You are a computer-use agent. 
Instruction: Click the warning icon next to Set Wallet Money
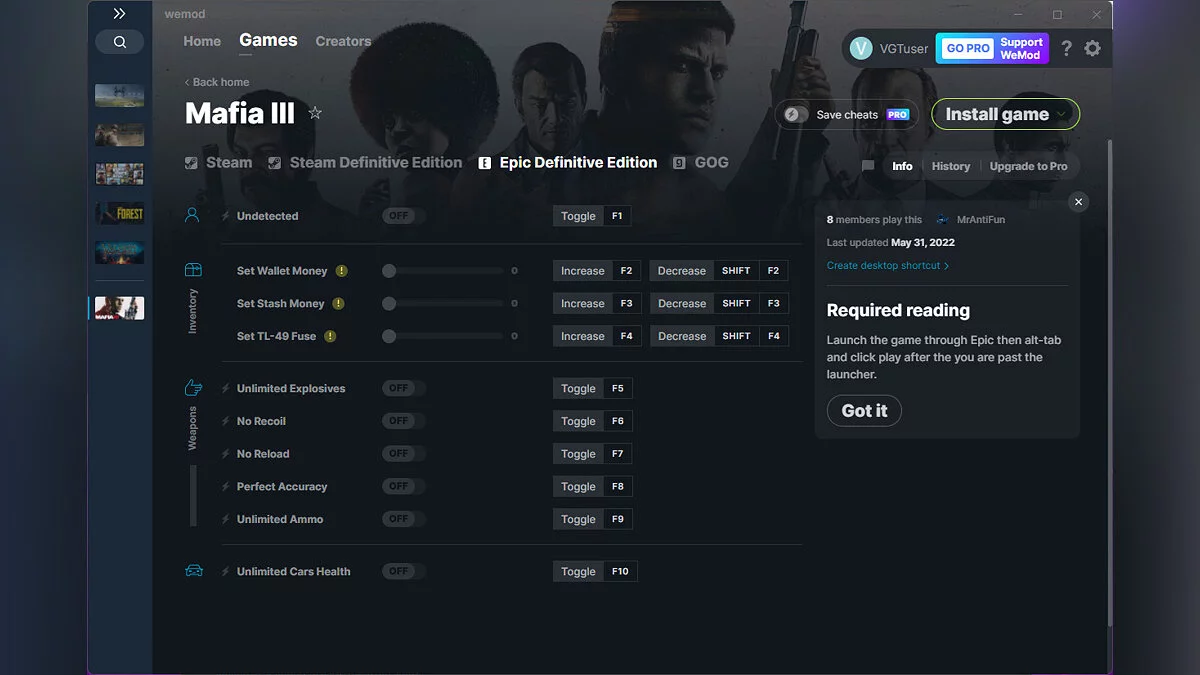pos(340,270)
